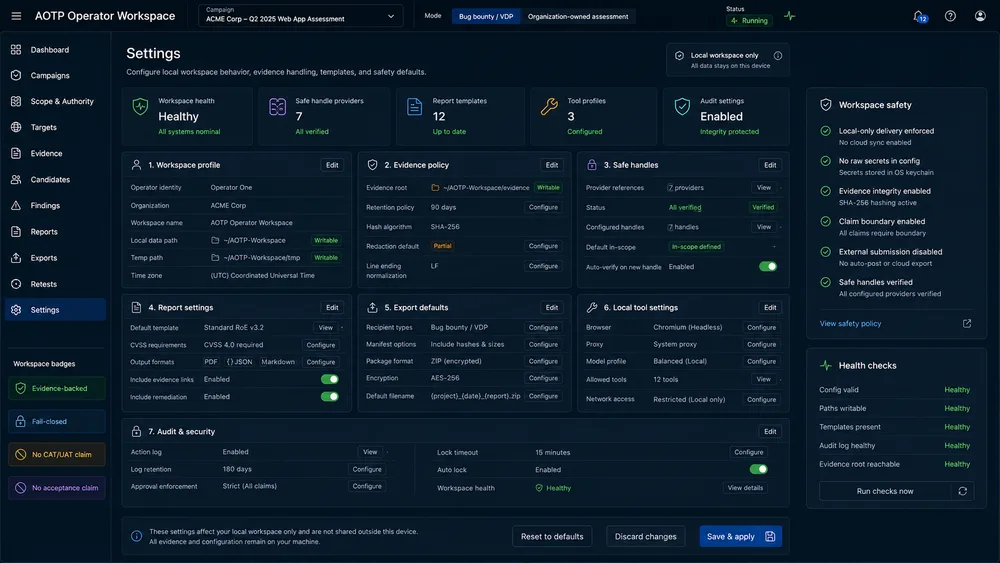Switch mode to Organization-owned assessment
The image size is (1000, 563).
[x=578, y=17]
